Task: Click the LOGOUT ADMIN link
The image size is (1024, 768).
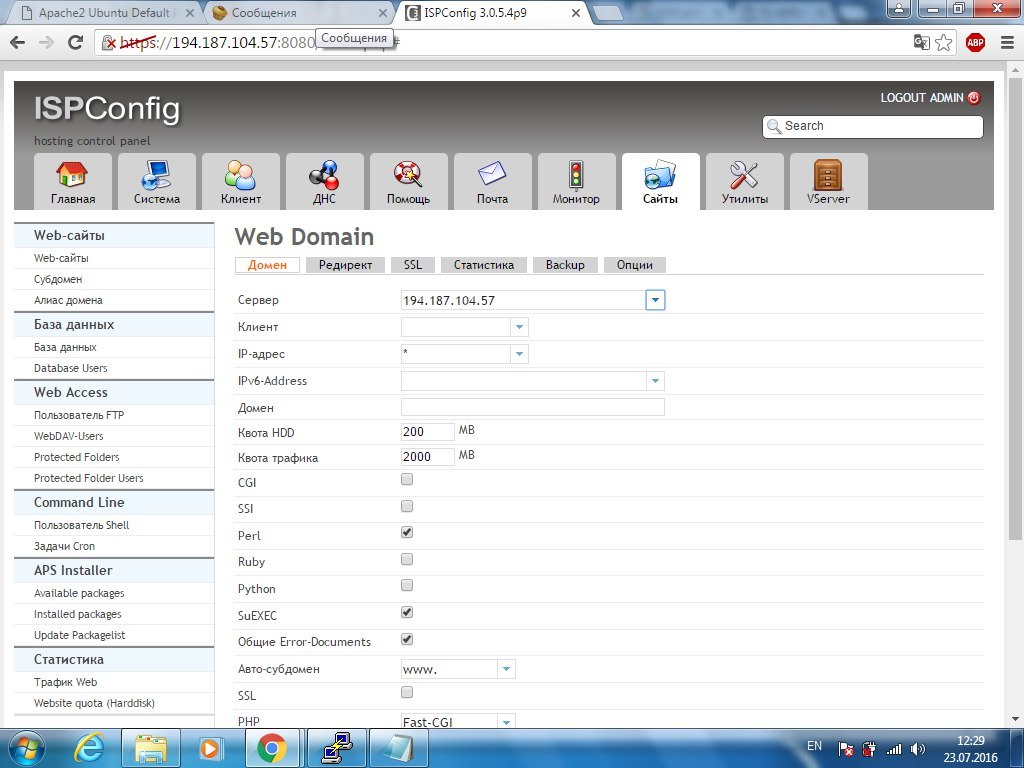Action: (921, 98)
